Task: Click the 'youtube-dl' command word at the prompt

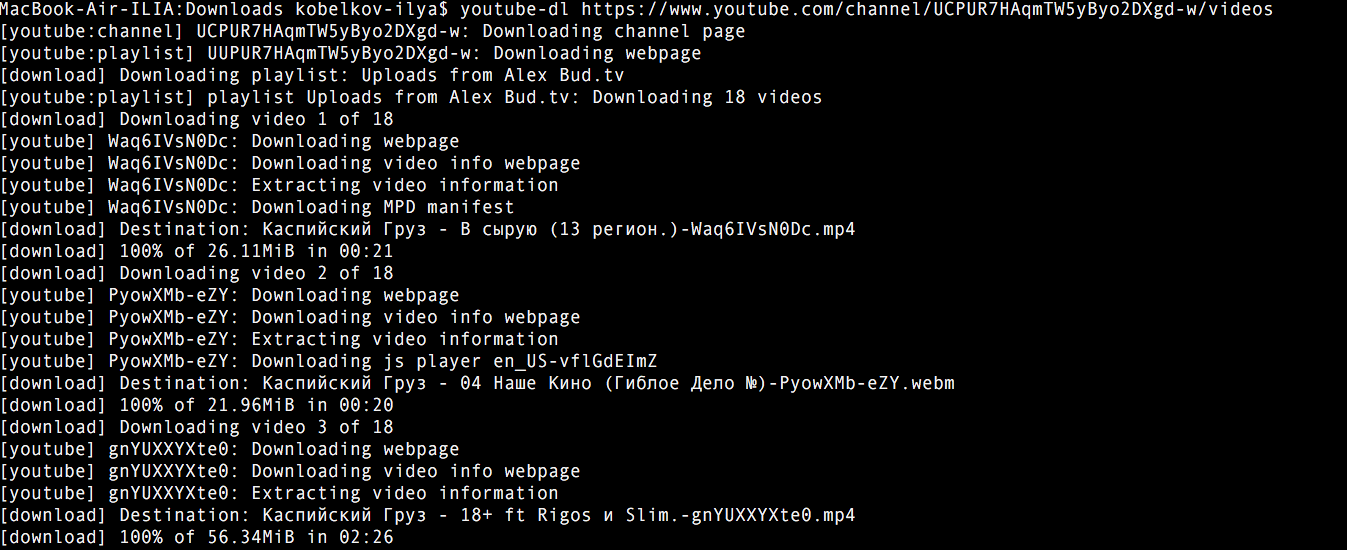Action: click(515, 9)
